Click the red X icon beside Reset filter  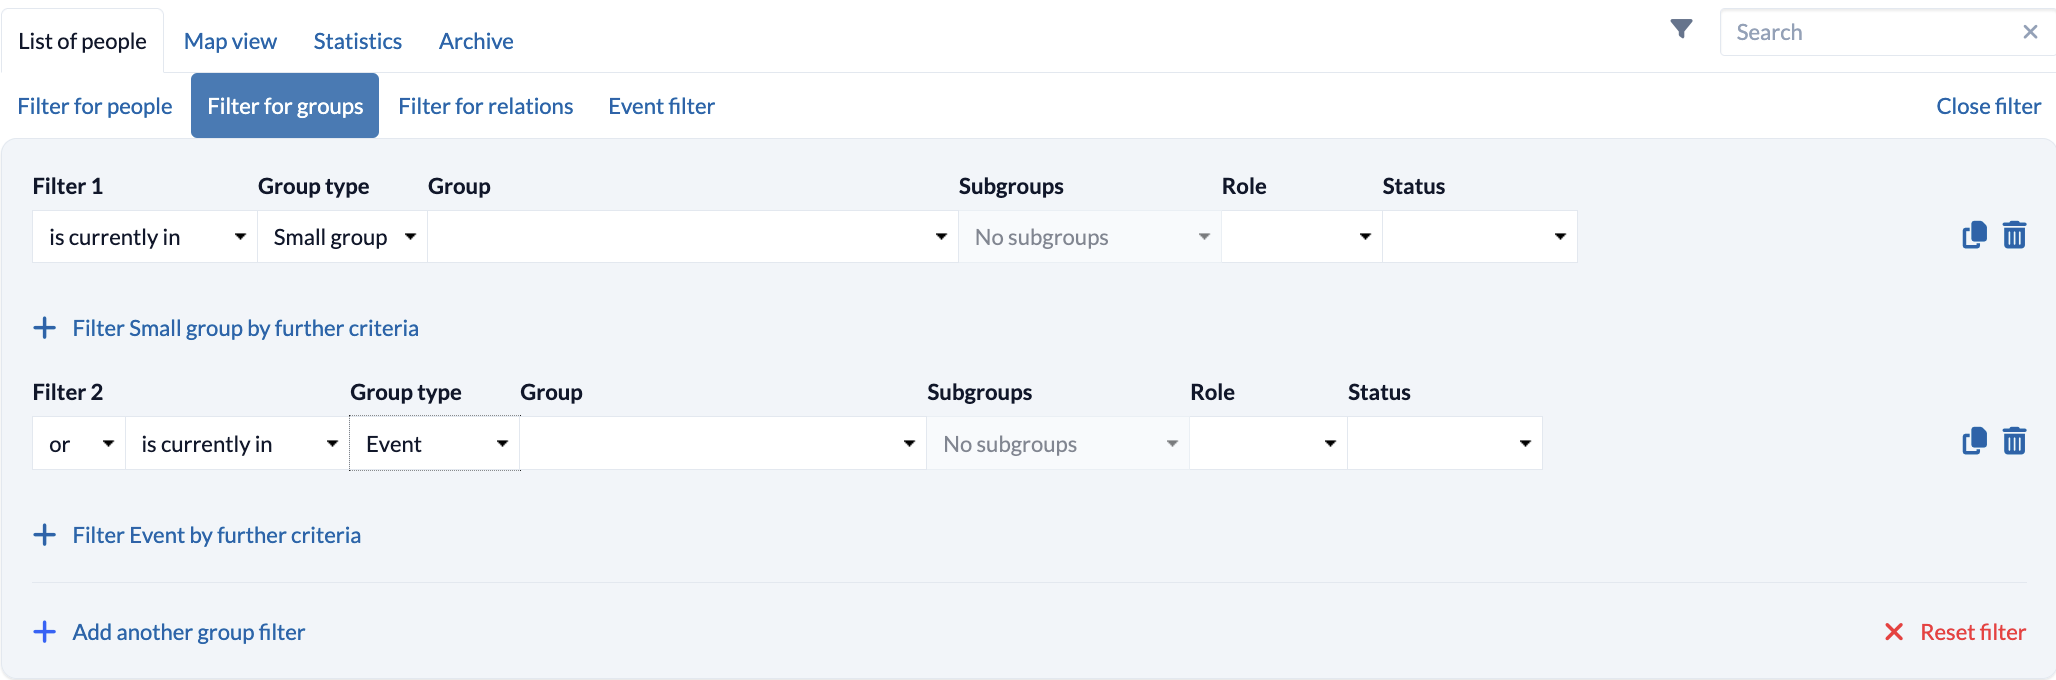[1894, 632]
